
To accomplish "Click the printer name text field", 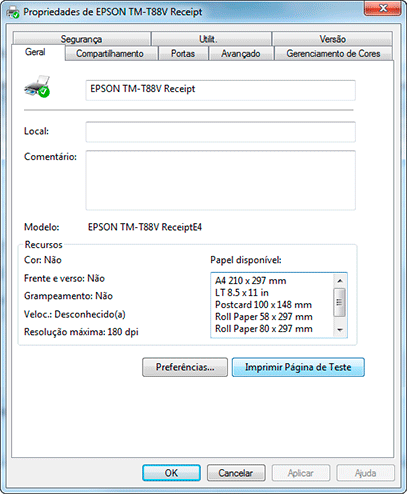I will point(220,90).
